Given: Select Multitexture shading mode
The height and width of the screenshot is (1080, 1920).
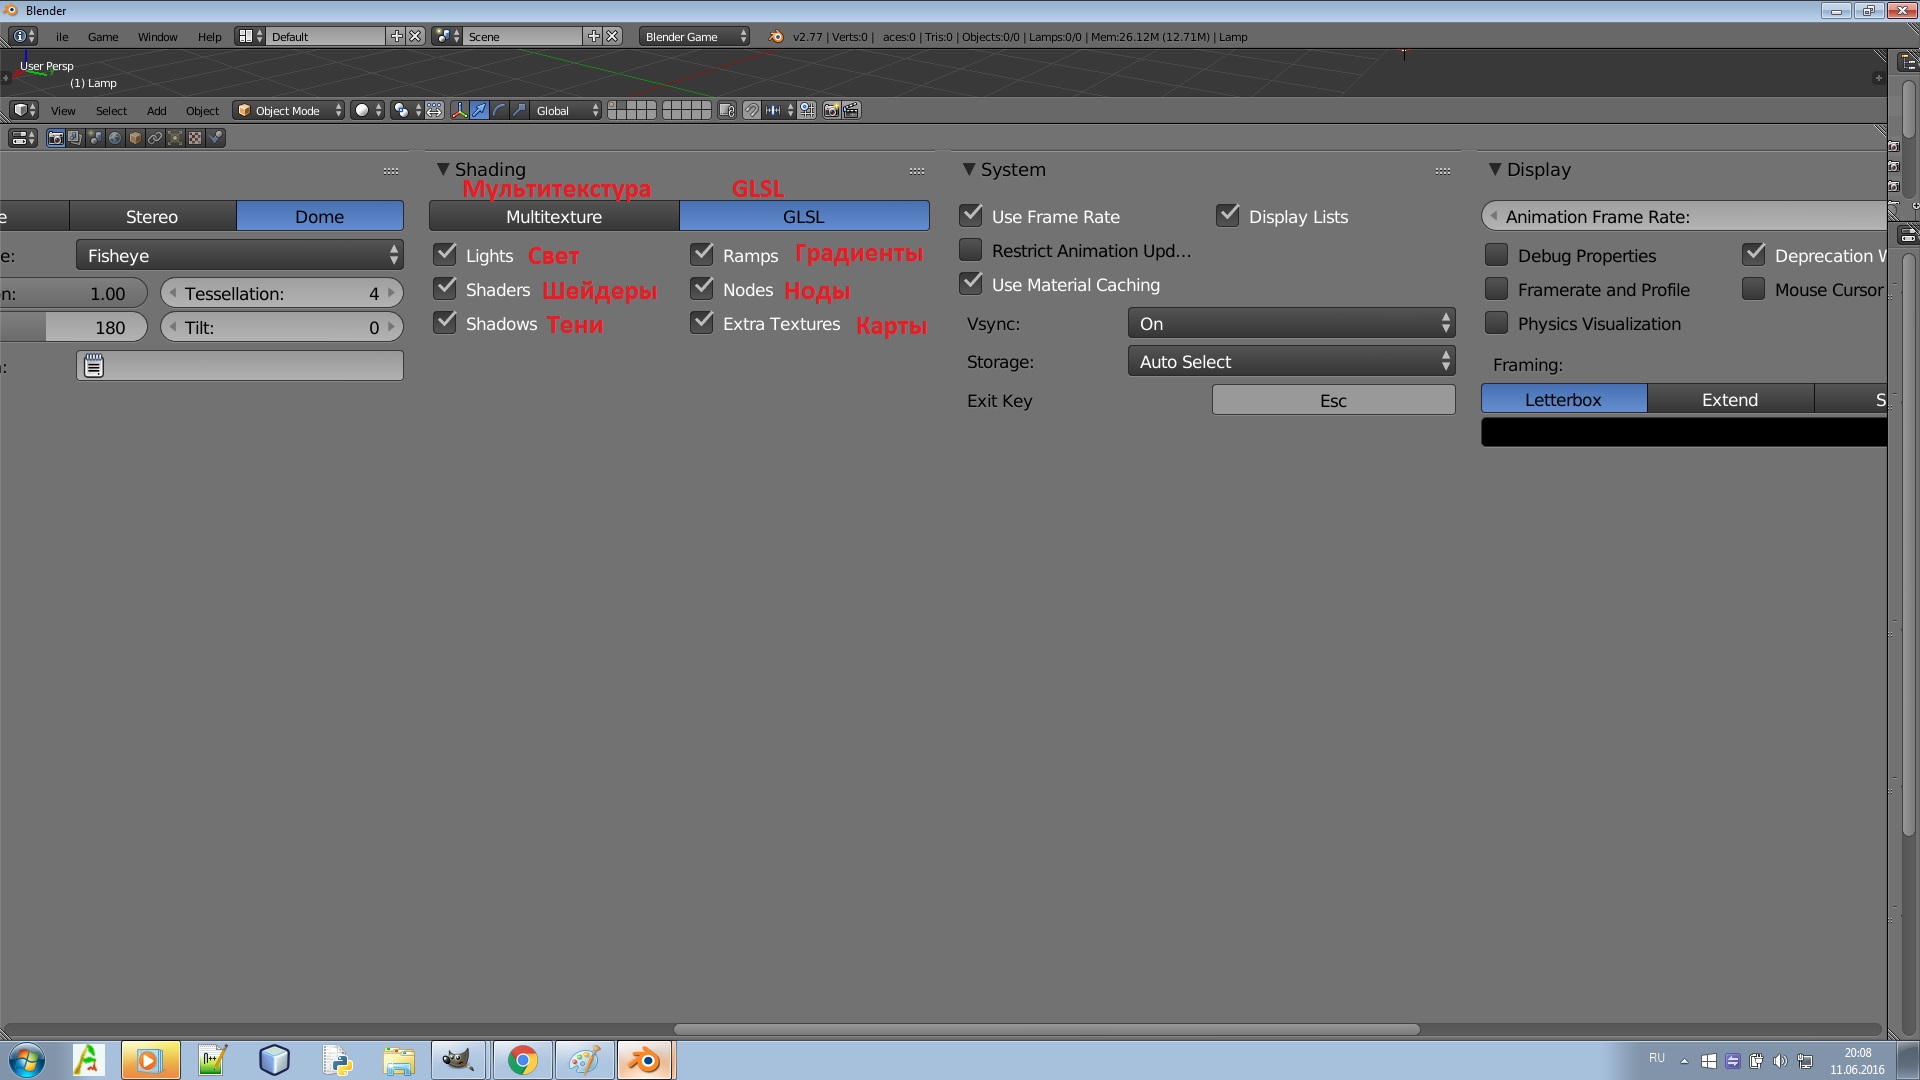Looking at the screenshot, I should pos(554,216).
